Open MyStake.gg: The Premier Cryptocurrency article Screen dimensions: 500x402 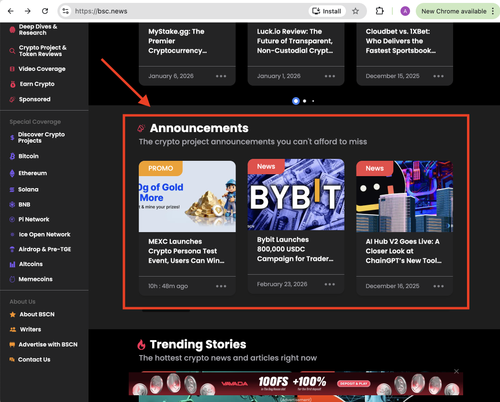click(177, 41)
